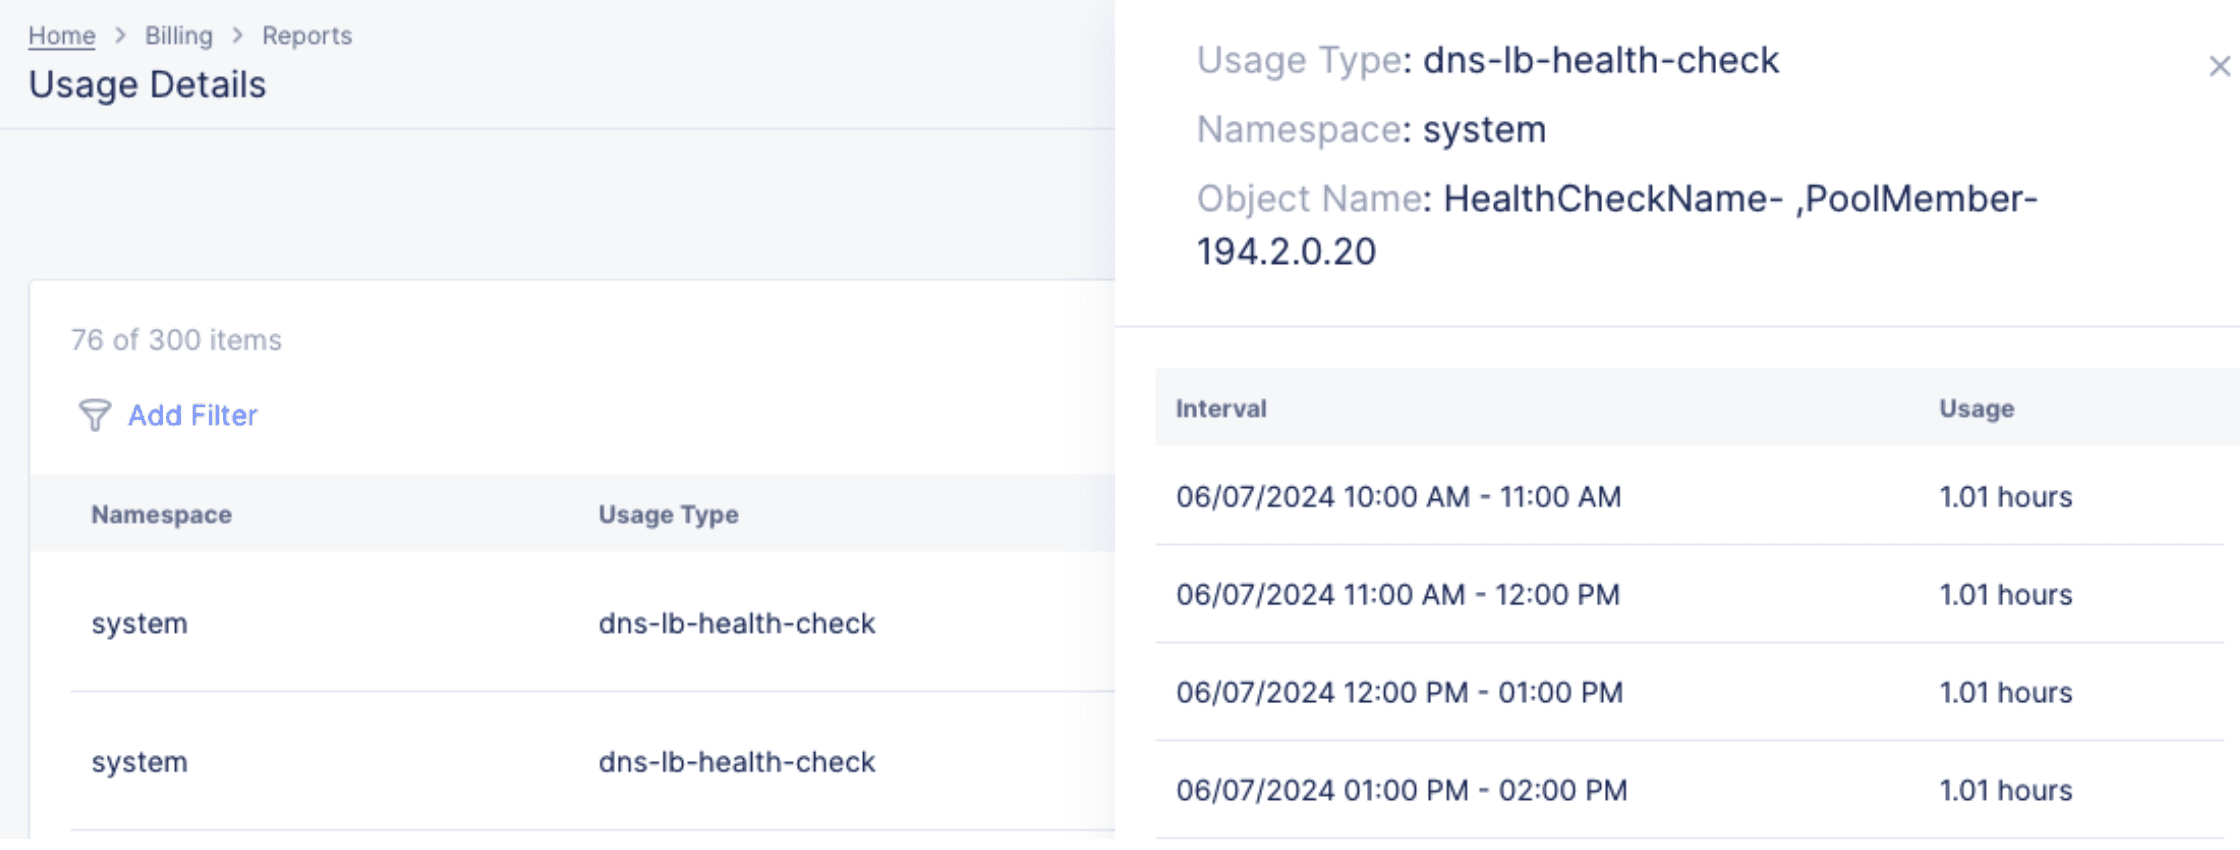This screenshot has width=2240, height=850.
Task: Click the chevron after Home breadcrumb
Action: [121, 36]
